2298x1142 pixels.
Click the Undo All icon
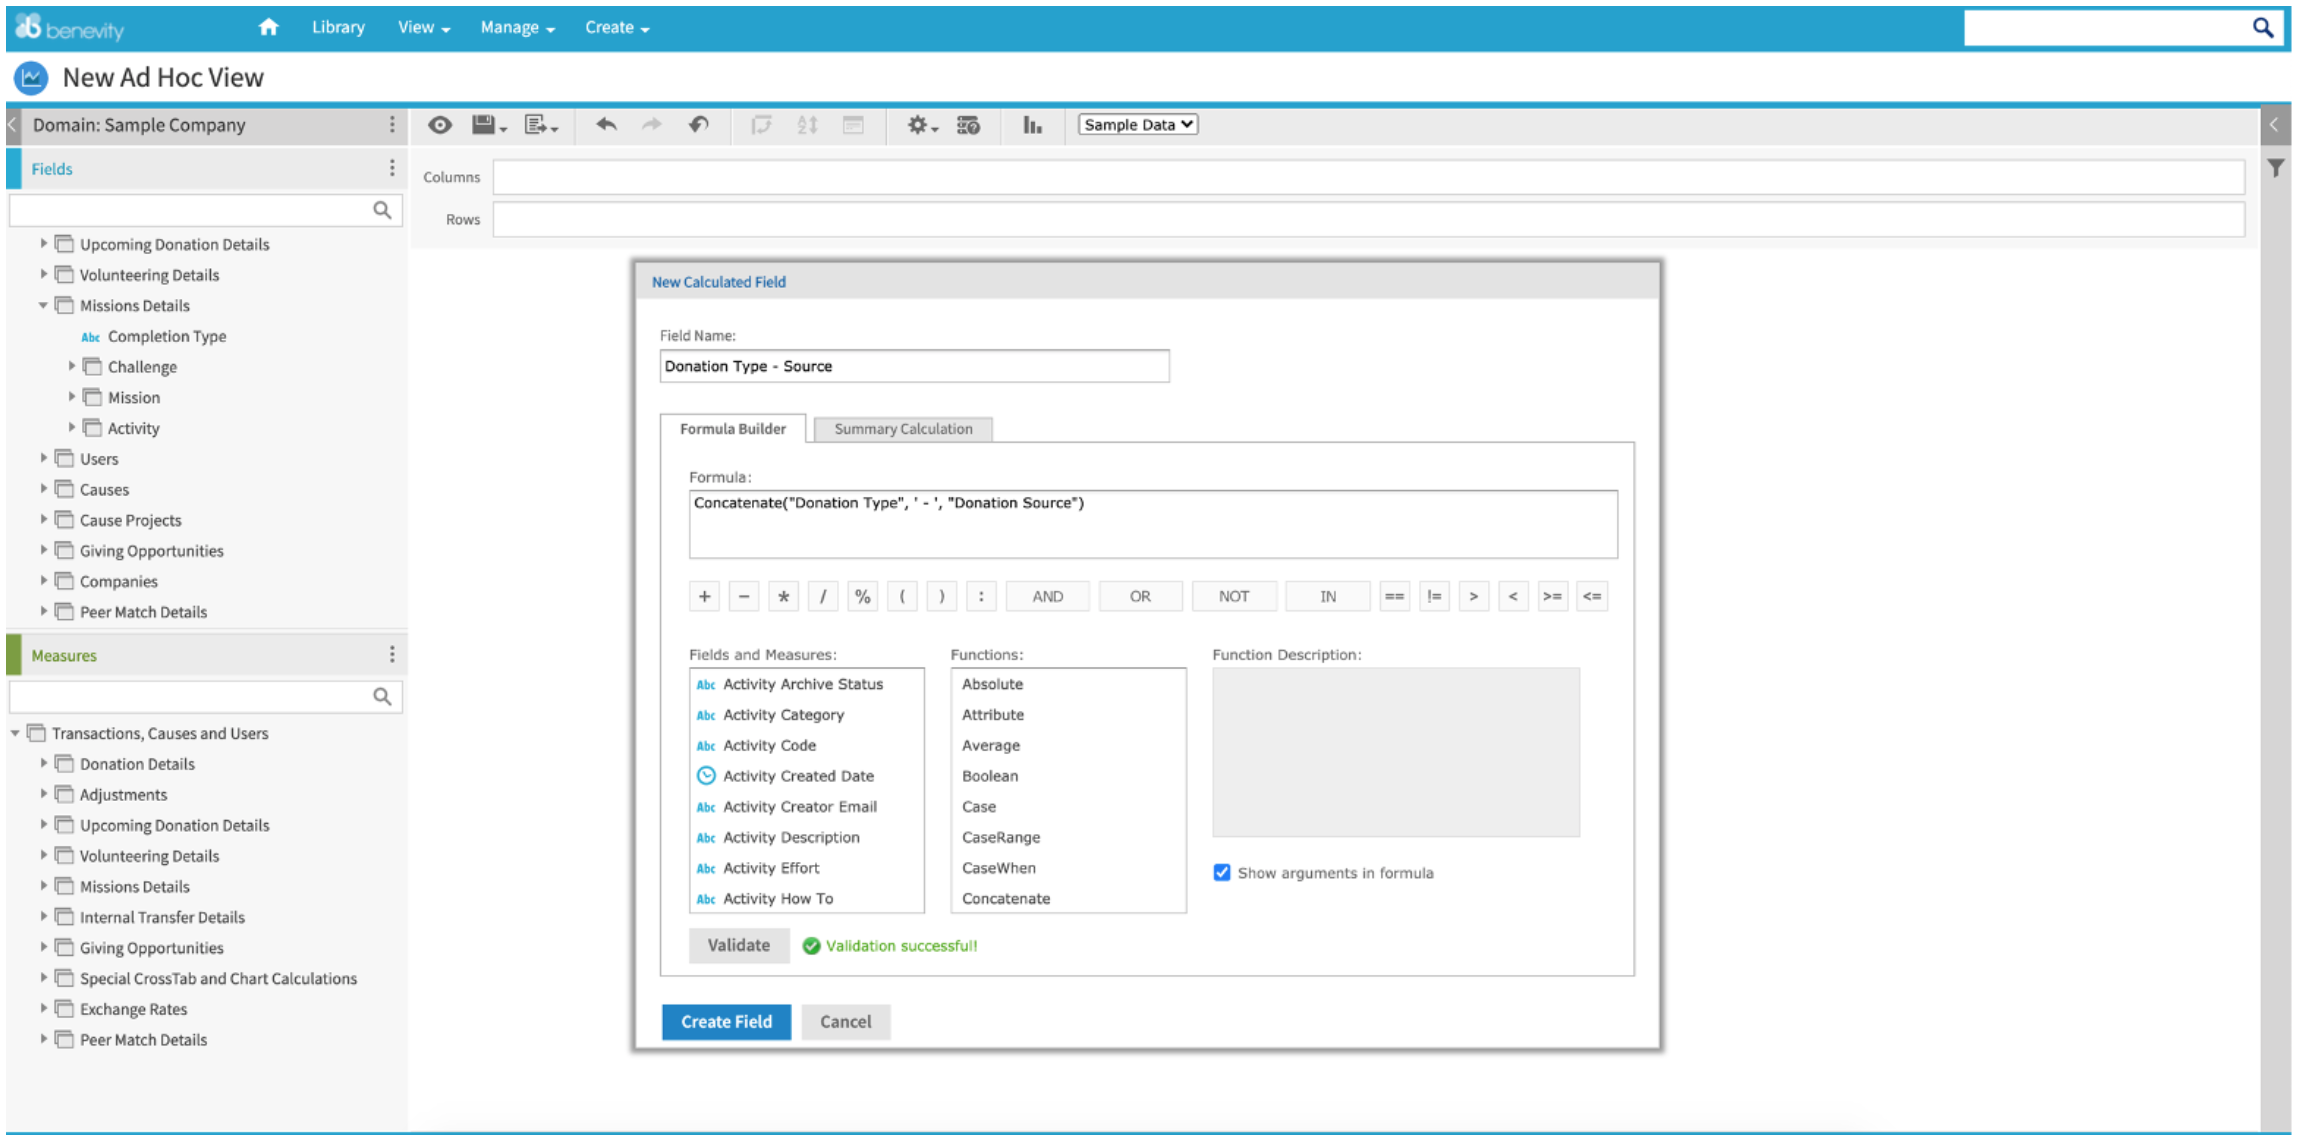(x=699, y=125)
